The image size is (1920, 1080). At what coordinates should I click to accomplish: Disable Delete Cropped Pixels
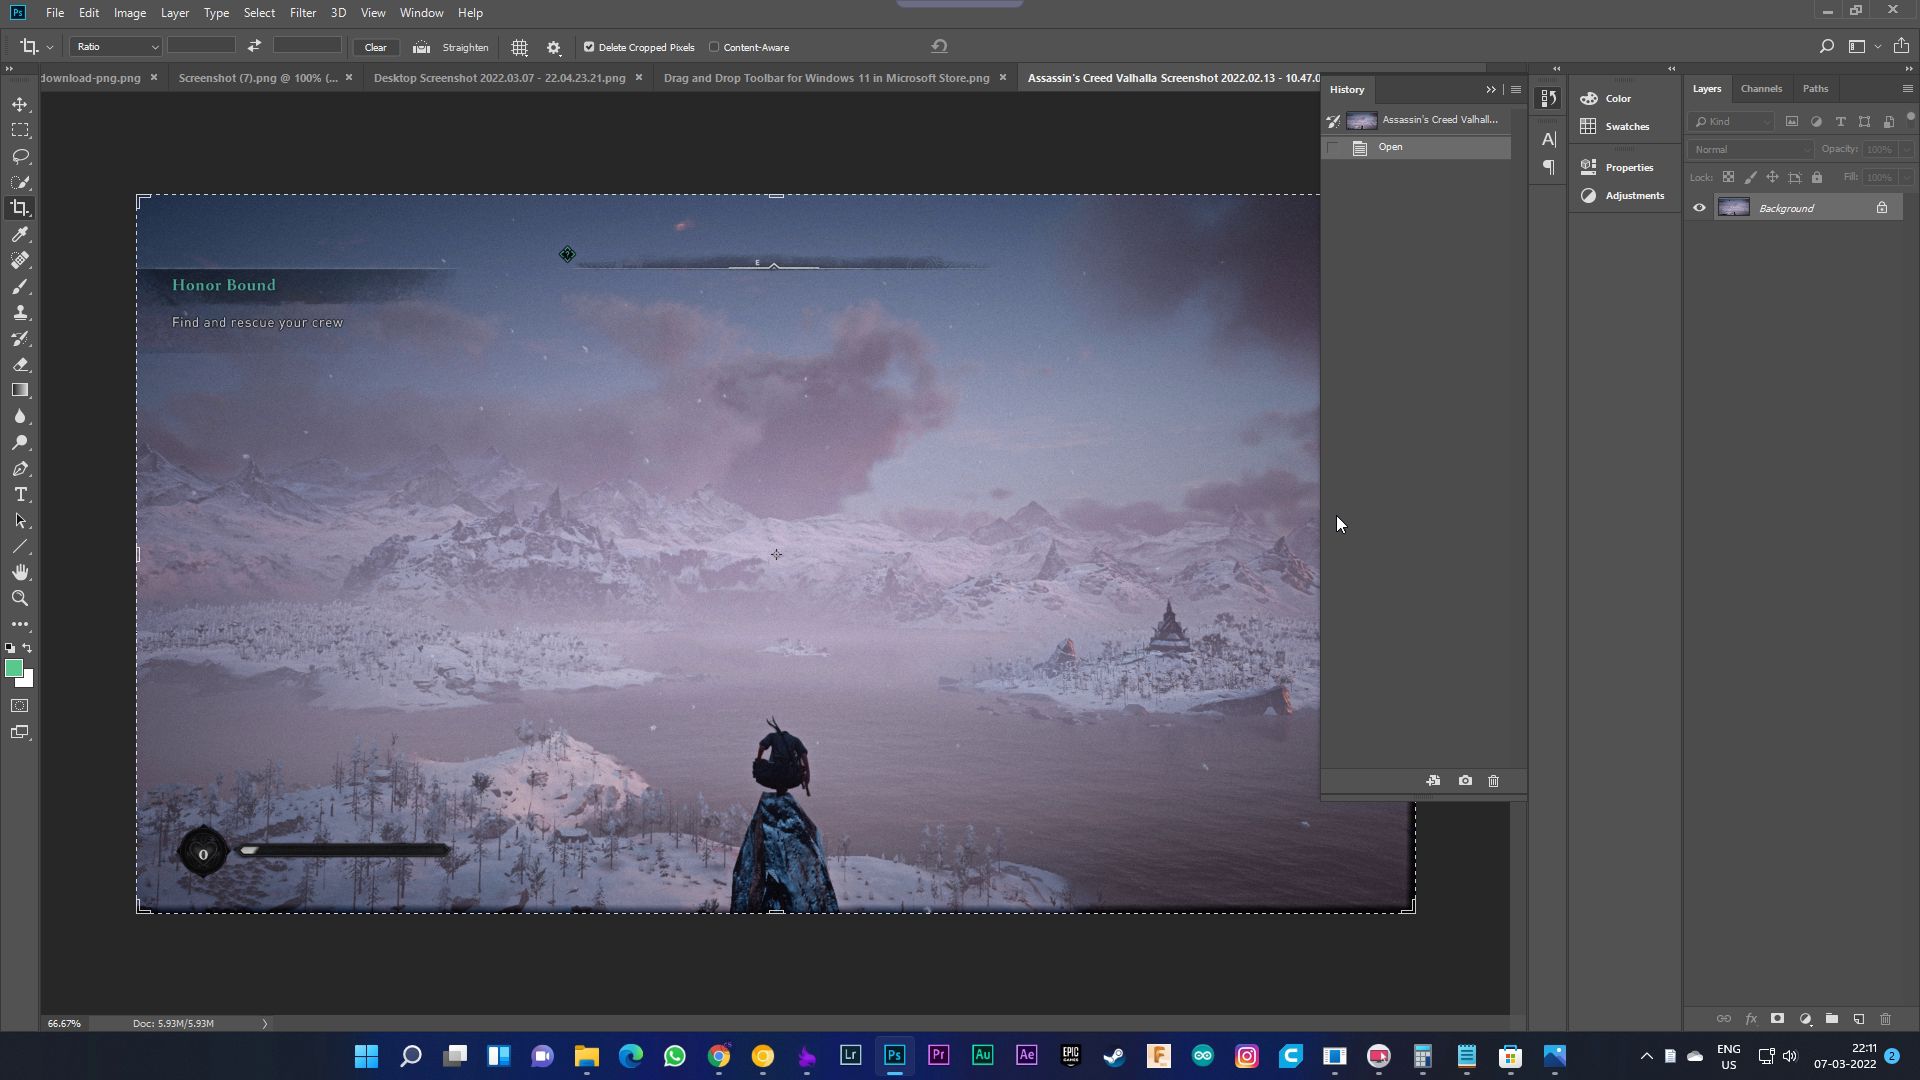(589, 47)
